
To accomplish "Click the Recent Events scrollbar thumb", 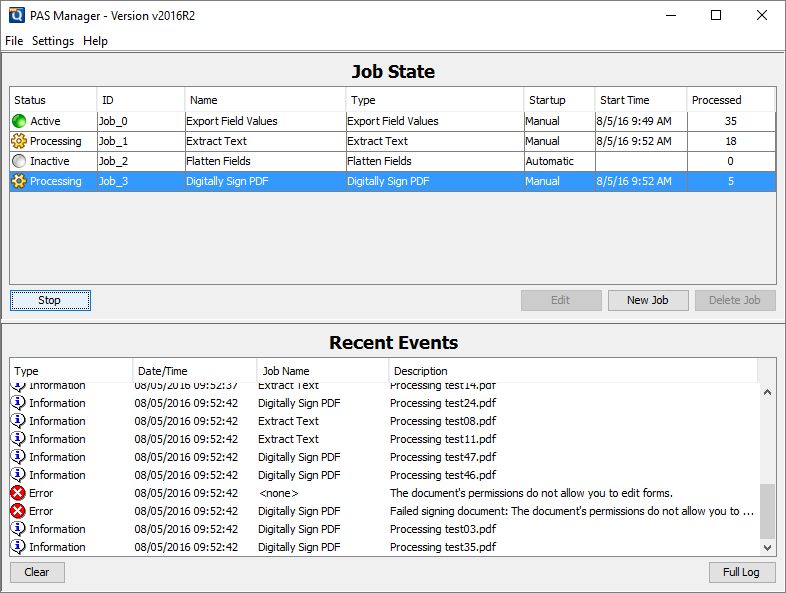I will pyautogui.click(x=767, y=511).
